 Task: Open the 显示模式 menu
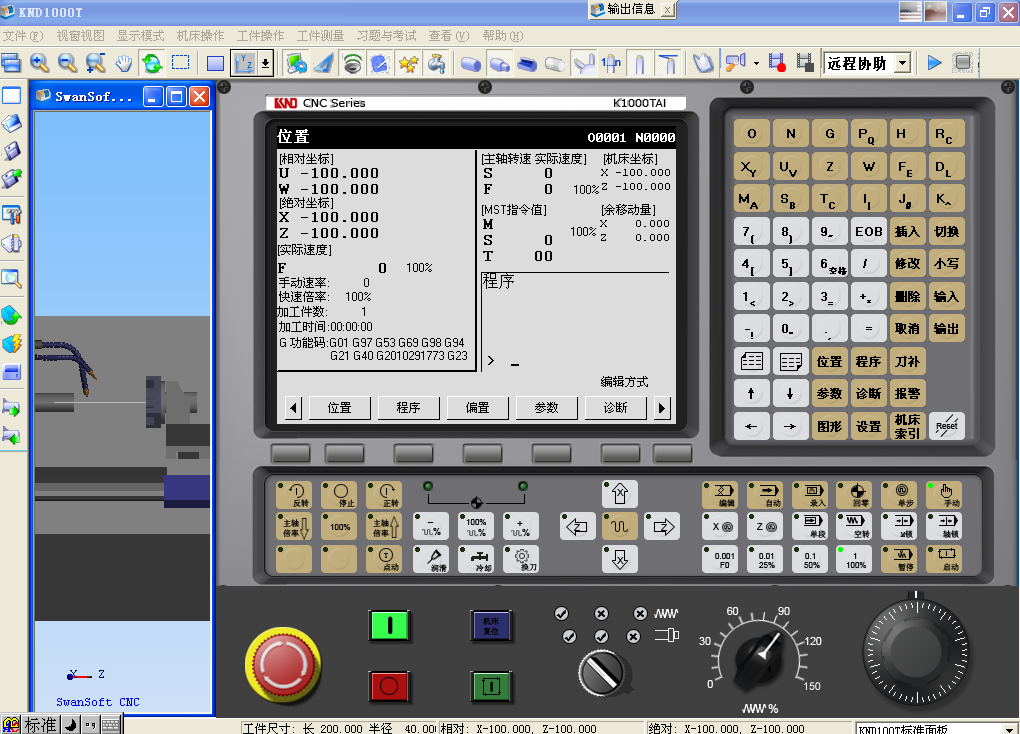[x=141, y=36]
